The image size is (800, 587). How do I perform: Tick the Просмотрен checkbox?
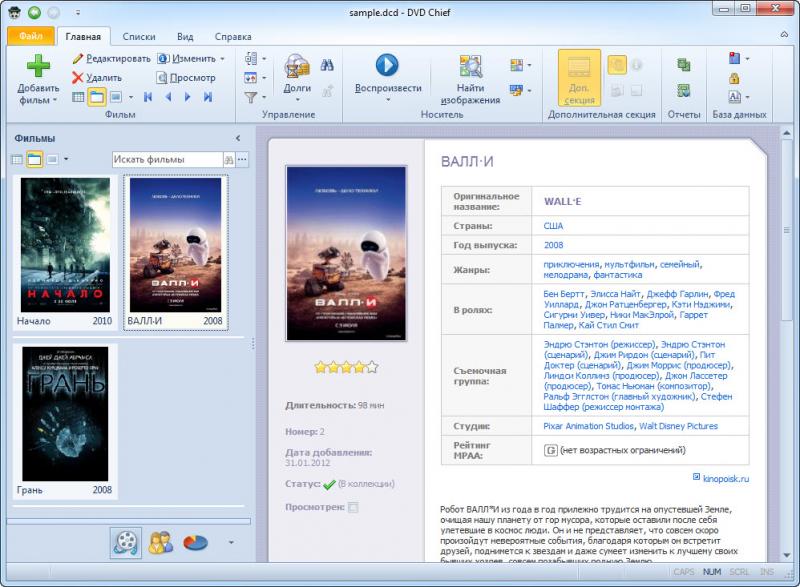tap(353, 507)
